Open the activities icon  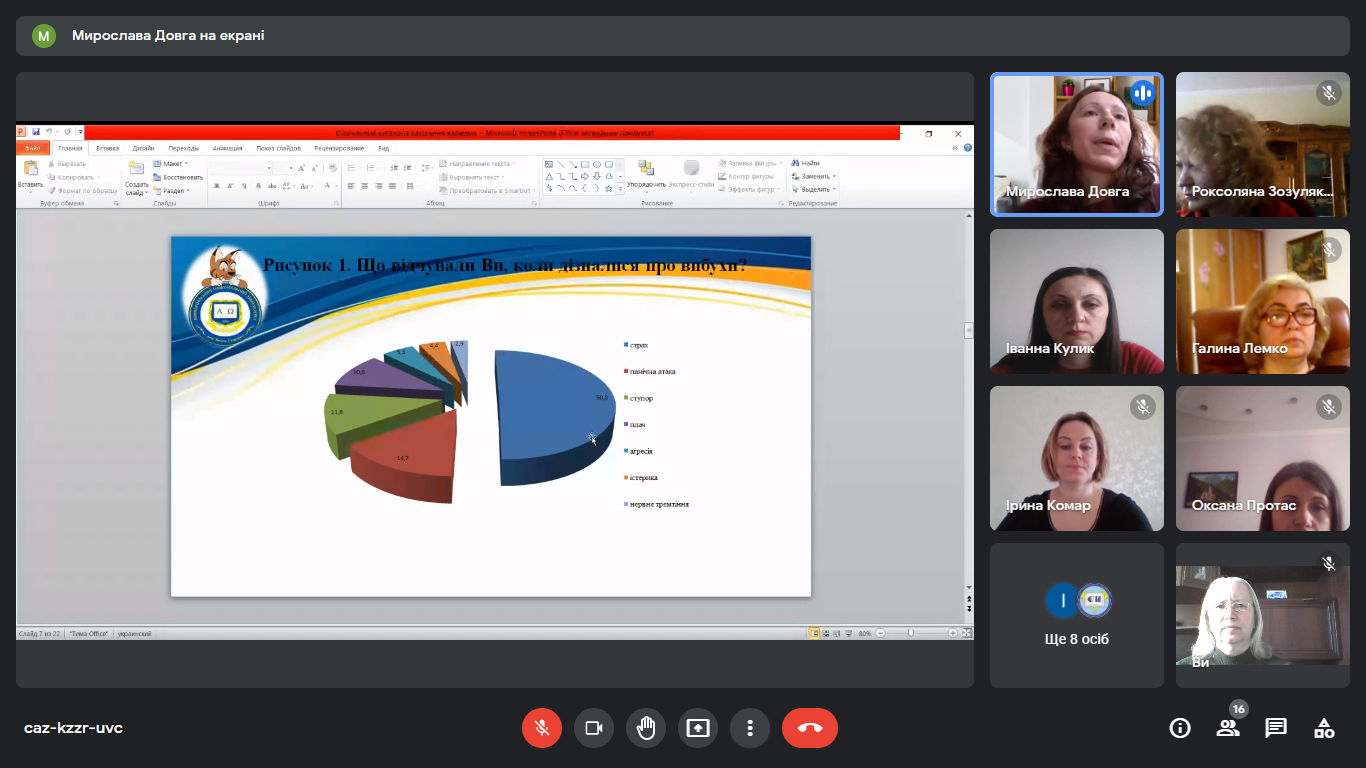[1324, 728]
